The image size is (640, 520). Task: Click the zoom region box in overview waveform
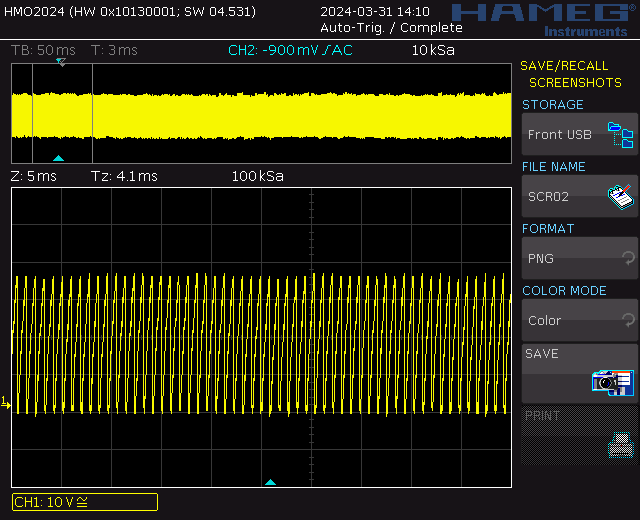click(x=62, y=113)
